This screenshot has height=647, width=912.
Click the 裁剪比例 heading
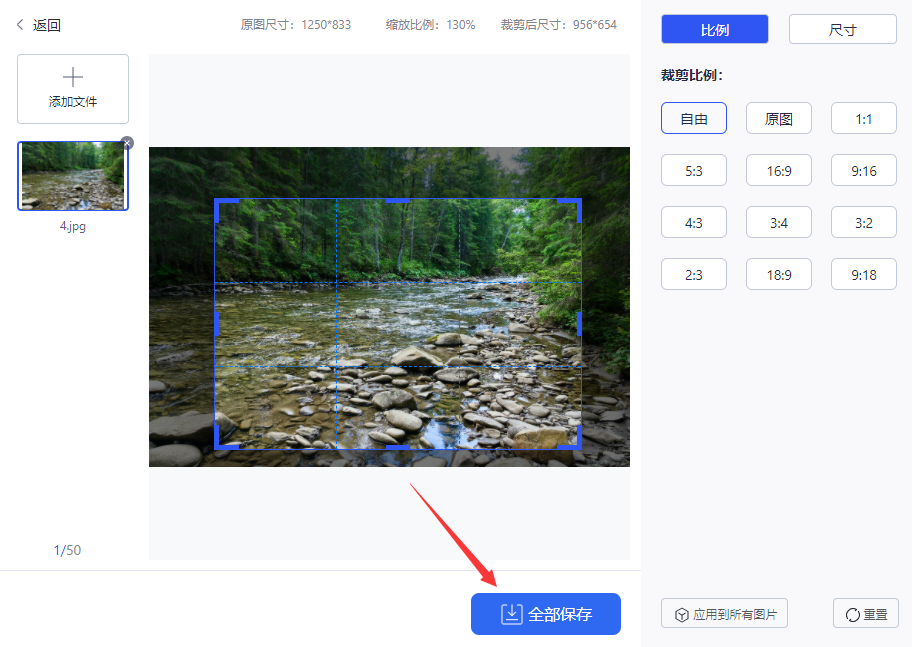[x=692, y=75]
